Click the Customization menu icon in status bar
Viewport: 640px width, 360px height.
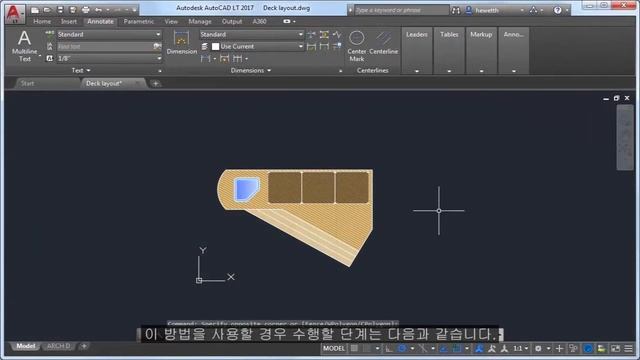click(x=628, y=348)
